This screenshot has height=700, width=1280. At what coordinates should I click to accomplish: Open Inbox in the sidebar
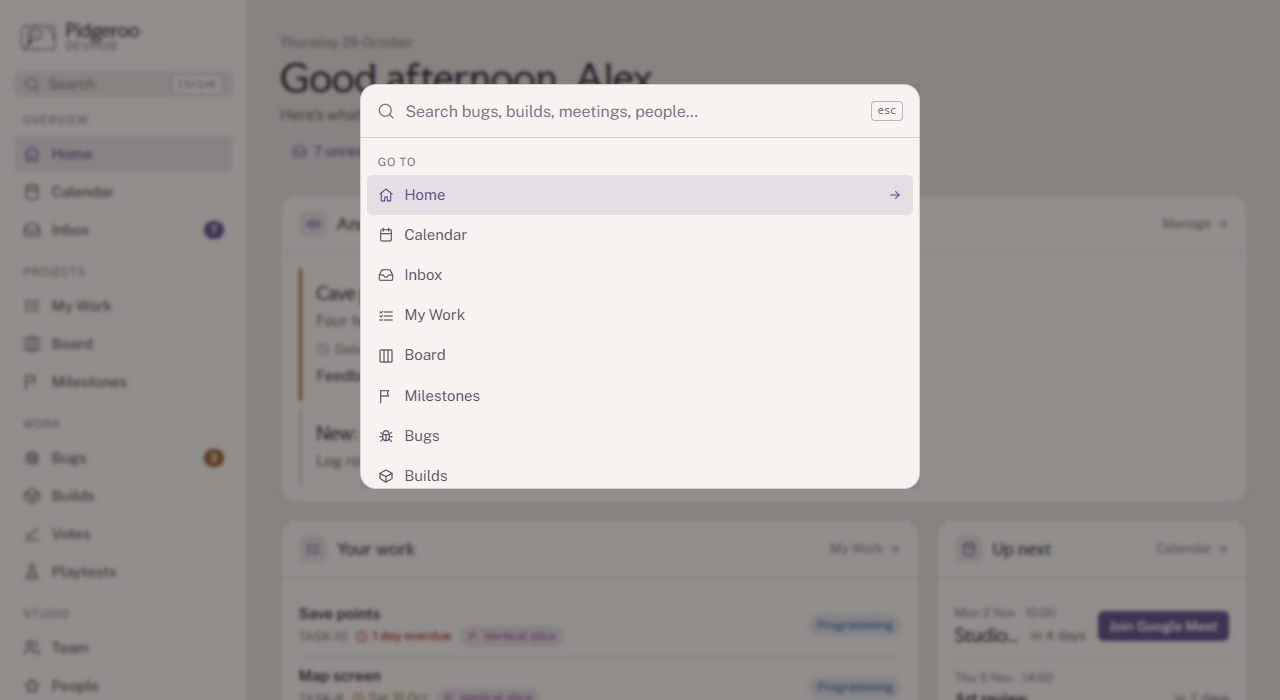[123, 230]
